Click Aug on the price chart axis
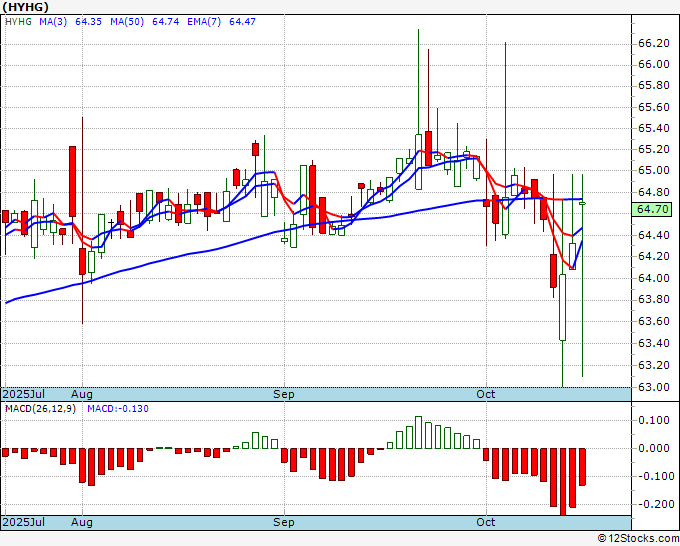Screen dimensions: 680x546 (82, 394)
